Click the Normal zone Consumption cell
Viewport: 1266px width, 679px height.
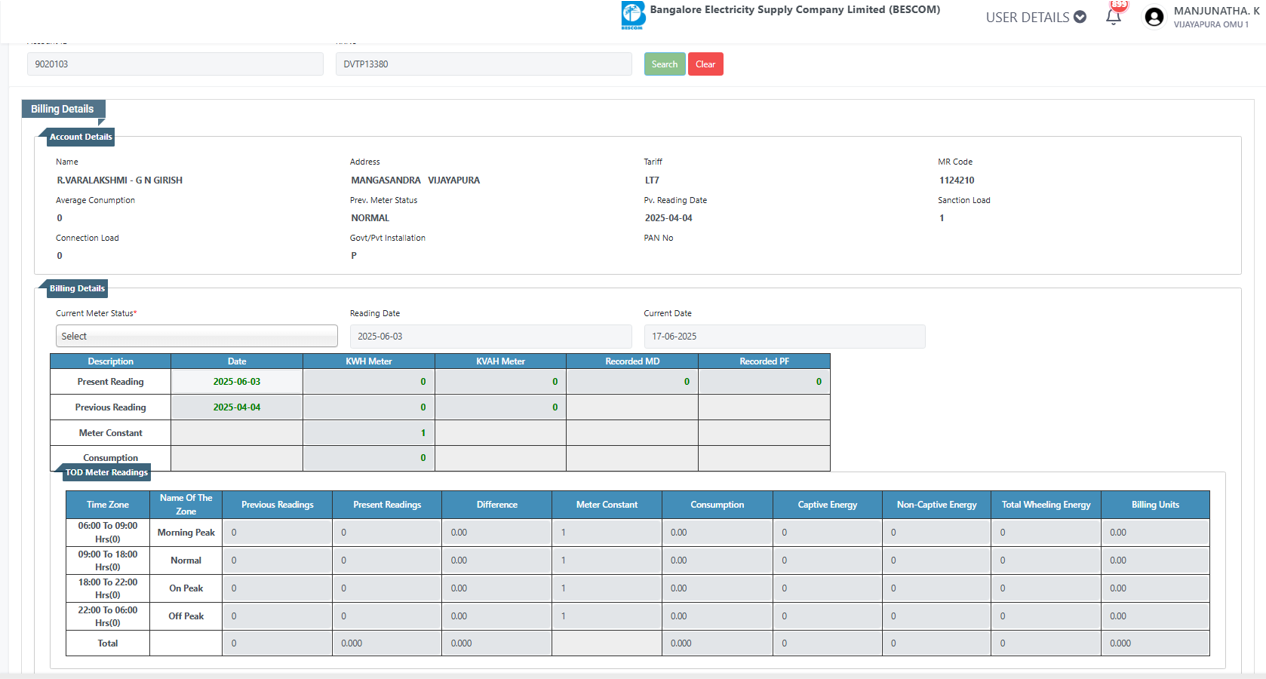pos(717,560)
